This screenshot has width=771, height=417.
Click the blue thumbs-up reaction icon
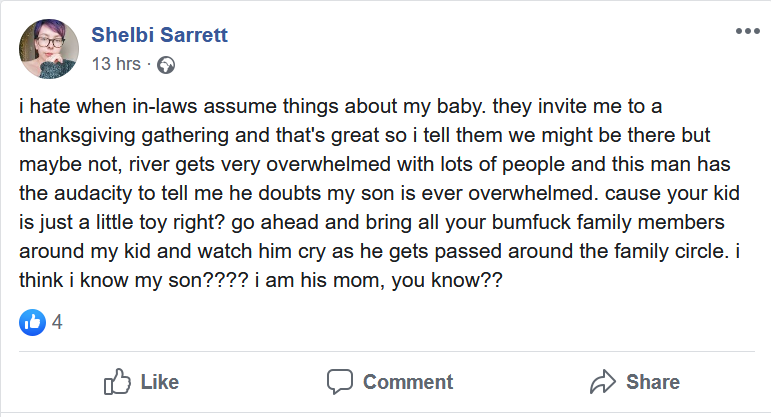pos(32,323)
